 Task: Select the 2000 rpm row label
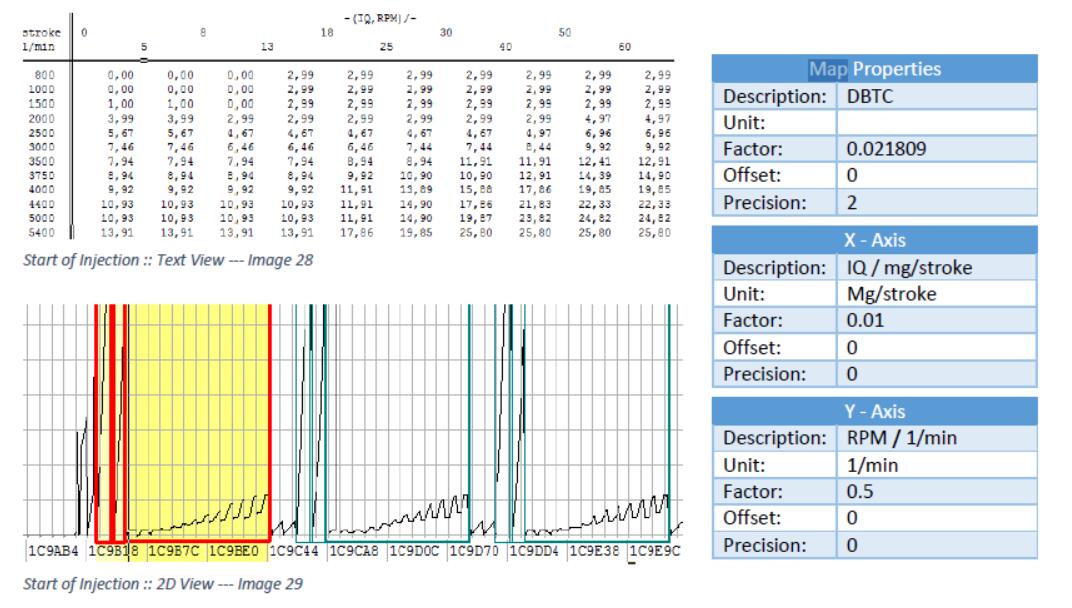tap(42, 119)
